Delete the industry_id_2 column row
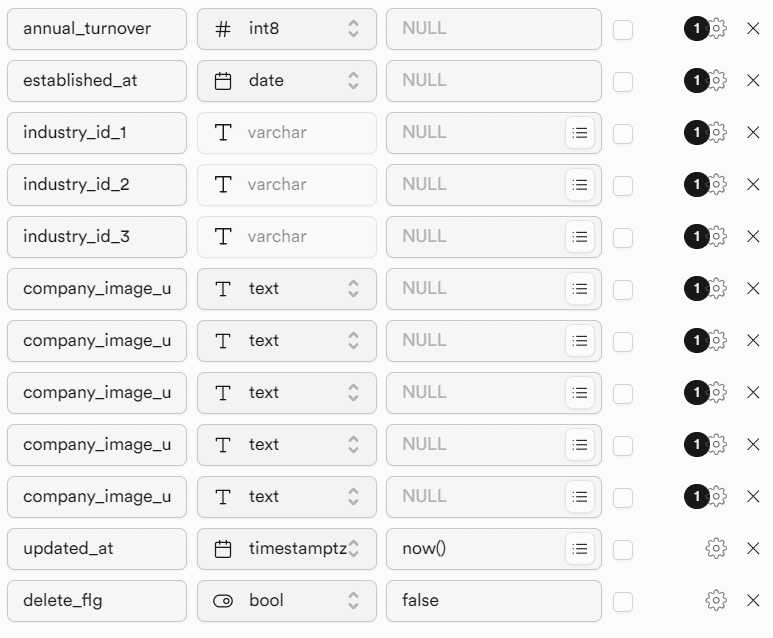This screenshot has width=773, height=638. [x=753, y=184]
